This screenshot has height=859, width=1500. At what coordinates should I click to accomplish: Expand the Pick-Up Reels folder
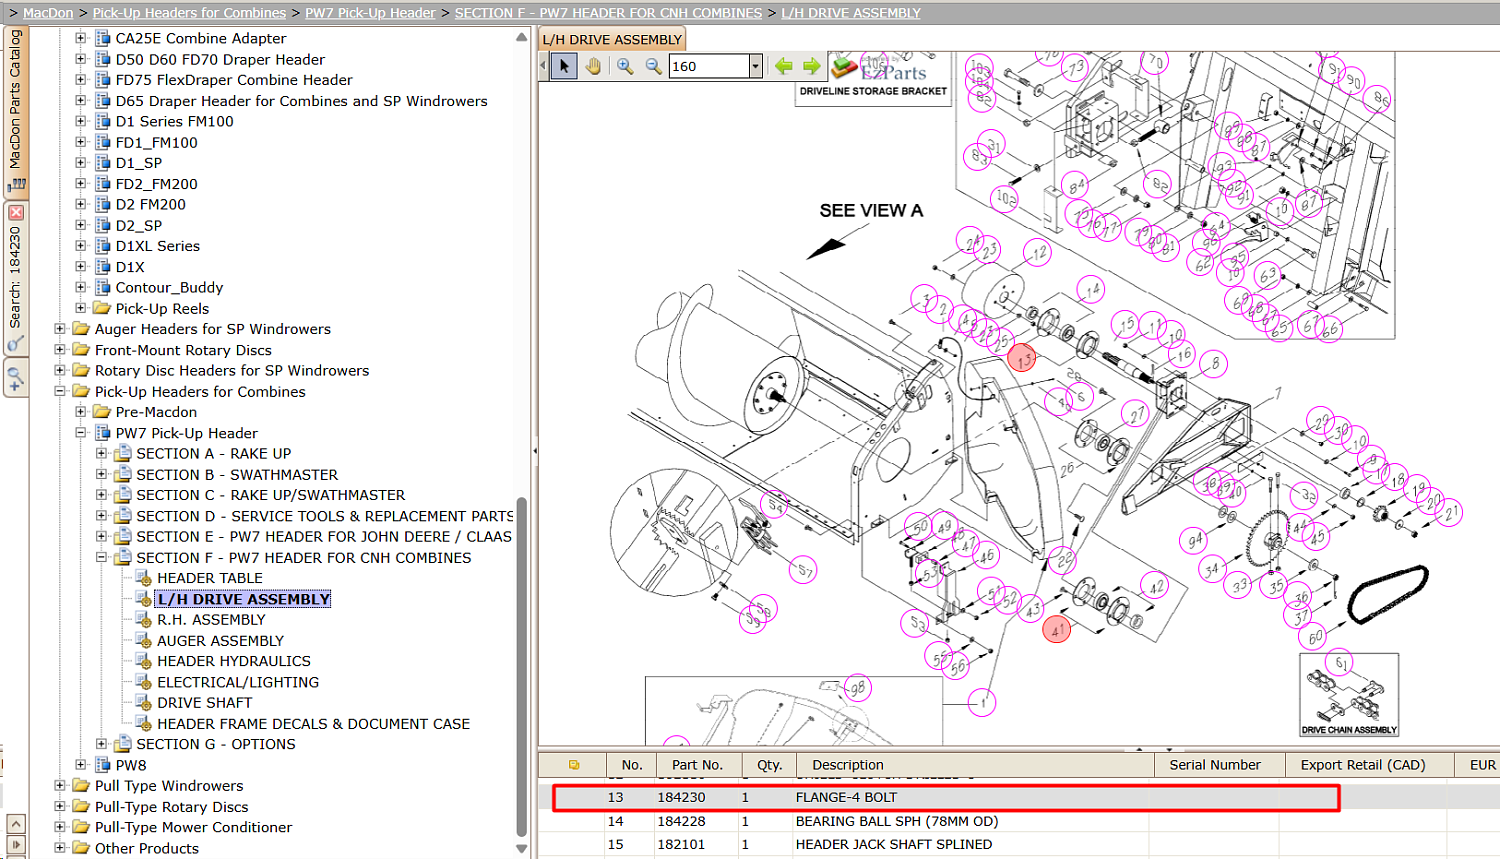81,308
